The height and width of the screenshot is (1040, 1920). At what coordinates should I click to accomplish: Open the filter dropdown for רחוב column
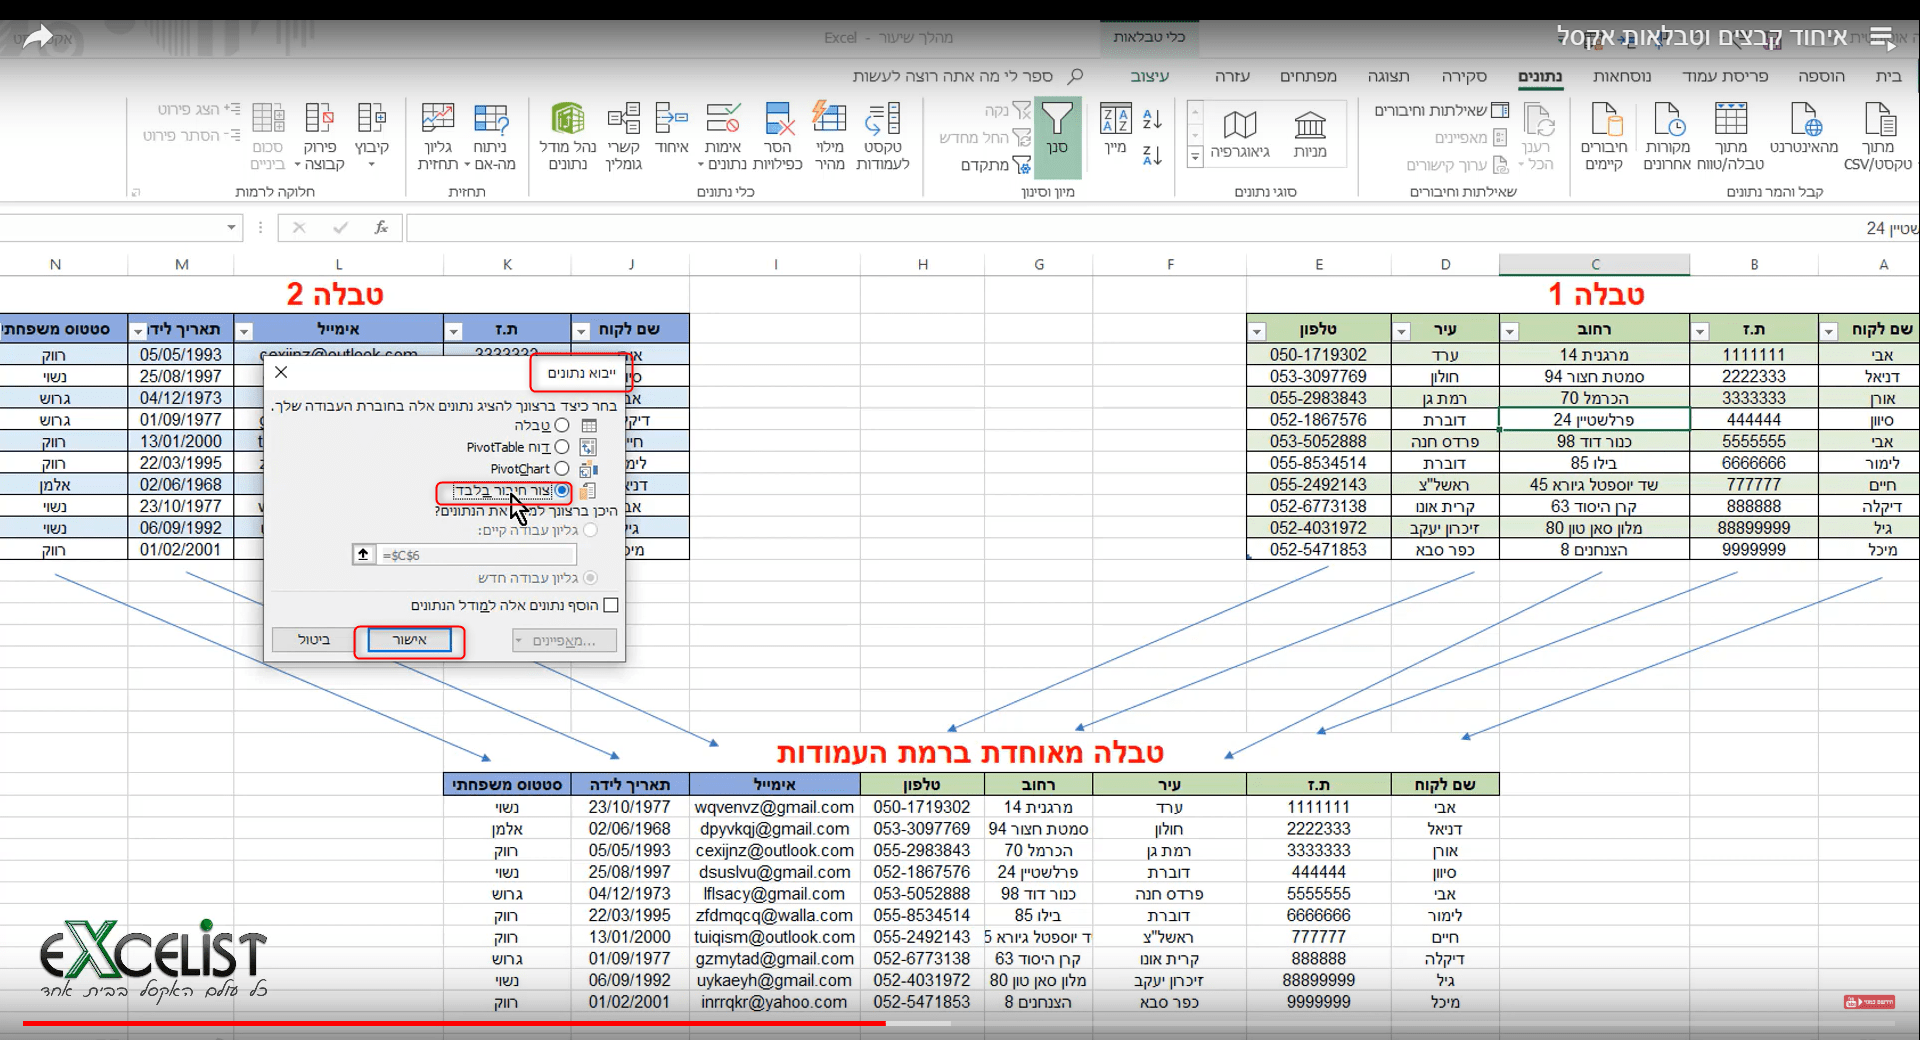pyautogui.click(x=1510, y=331)
